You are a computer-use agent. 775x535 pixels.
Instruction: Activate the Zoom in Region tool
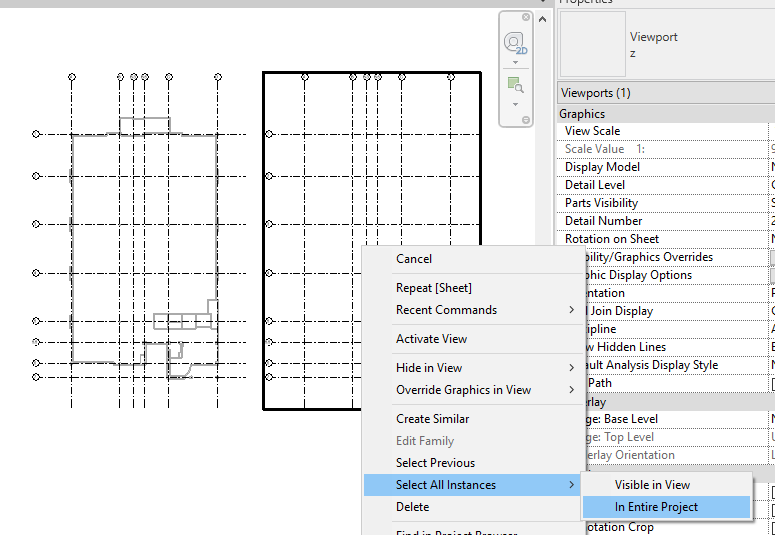pyautogui.click(x=515, y=85)
